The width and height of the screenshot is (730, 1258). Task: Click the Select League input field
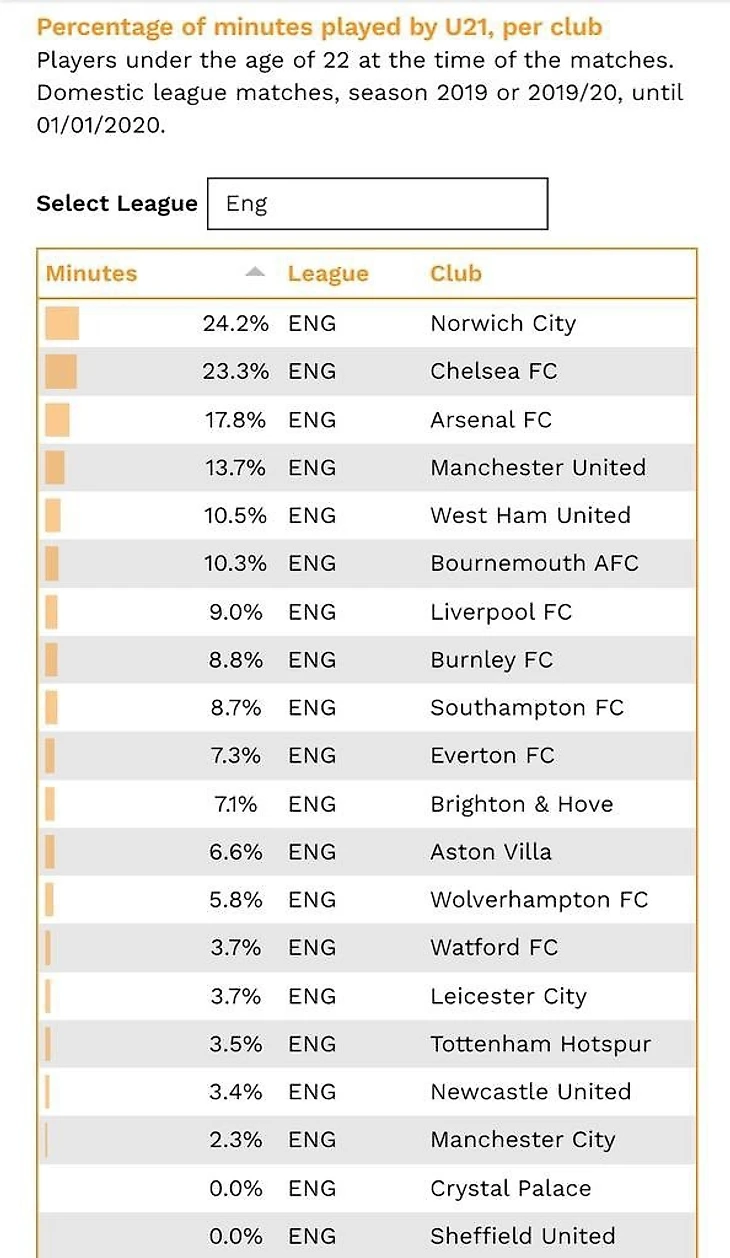(x=378, y=204)
